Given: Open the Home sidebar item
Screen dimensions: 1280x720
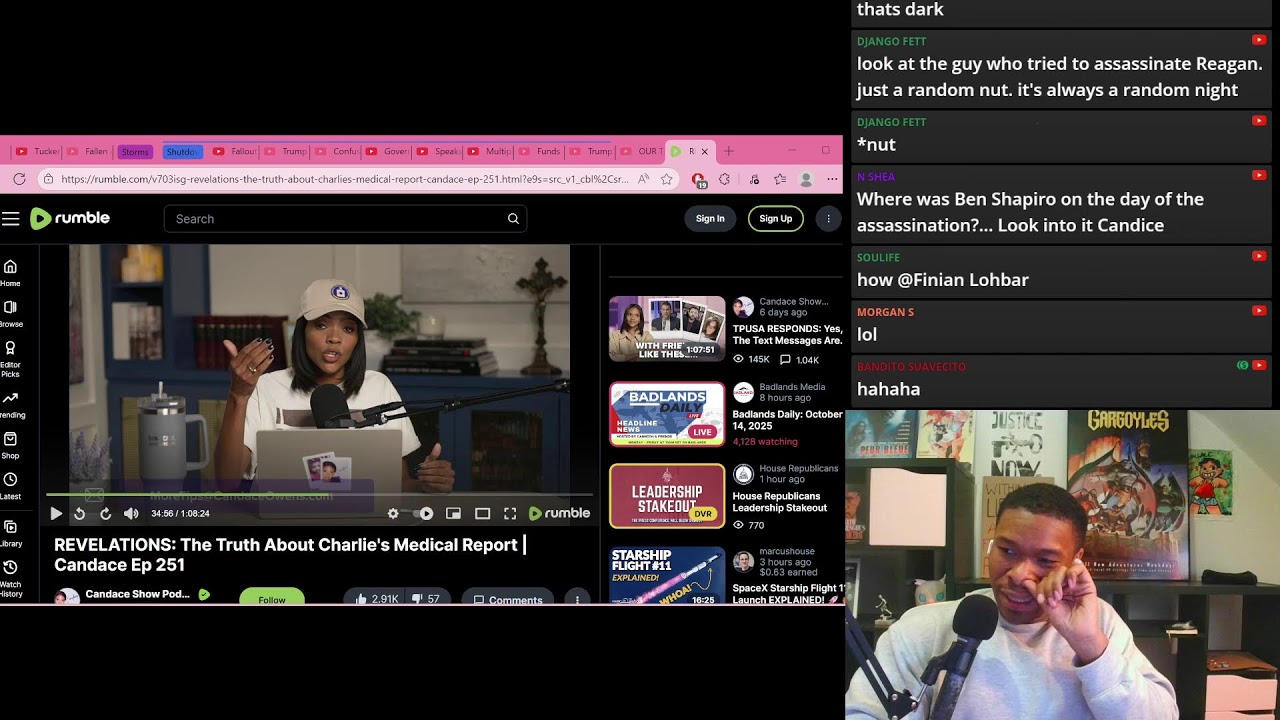Looking at the screenshot, I should pos(10,273).
